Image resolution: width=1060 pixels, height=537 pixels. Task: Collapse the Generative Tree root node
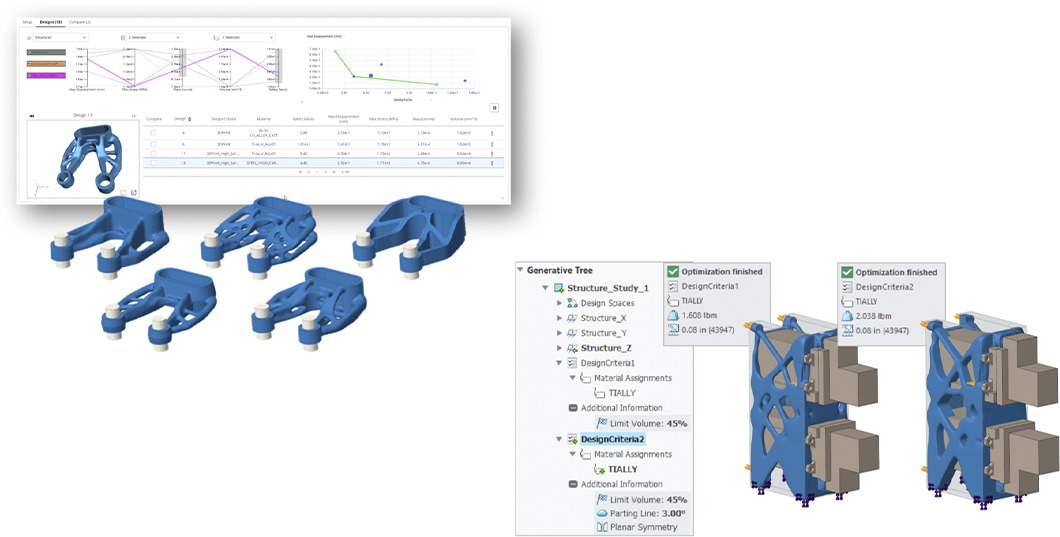tap(520, 269)
